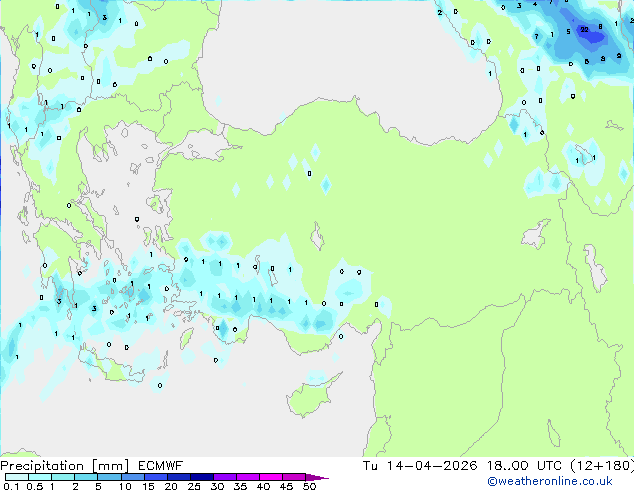Click the 15–20 mm blue legend swatch
Screen dimensions: 634x490
[x=155, y=477]
